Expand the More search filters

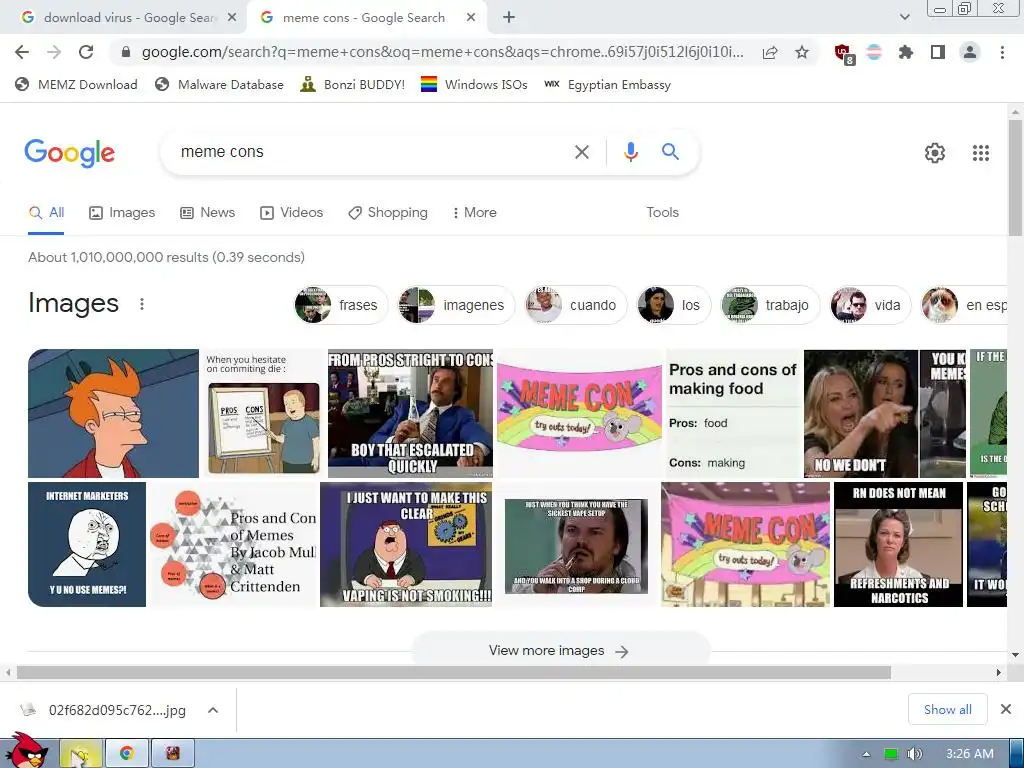[x=474, y=213]
